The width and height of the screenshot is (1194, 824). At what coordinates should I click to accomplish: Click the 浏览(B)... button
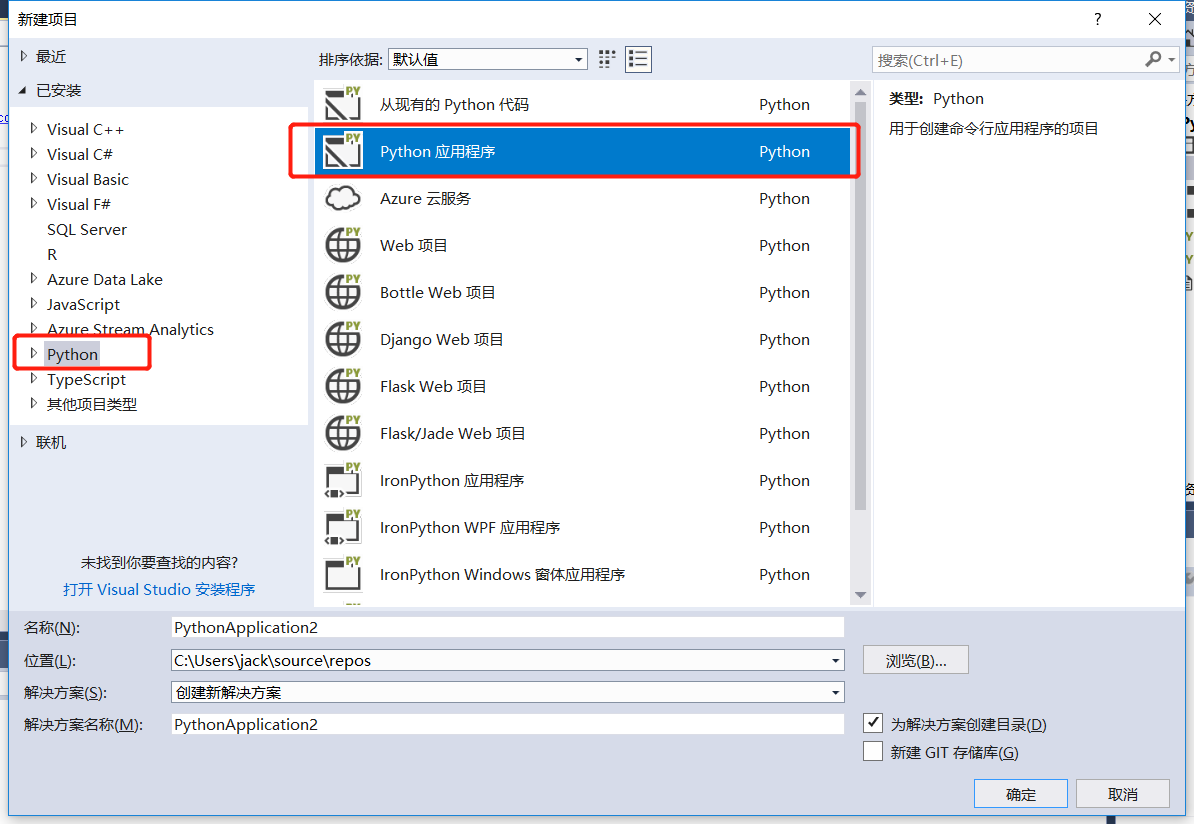tap(915, 660)
